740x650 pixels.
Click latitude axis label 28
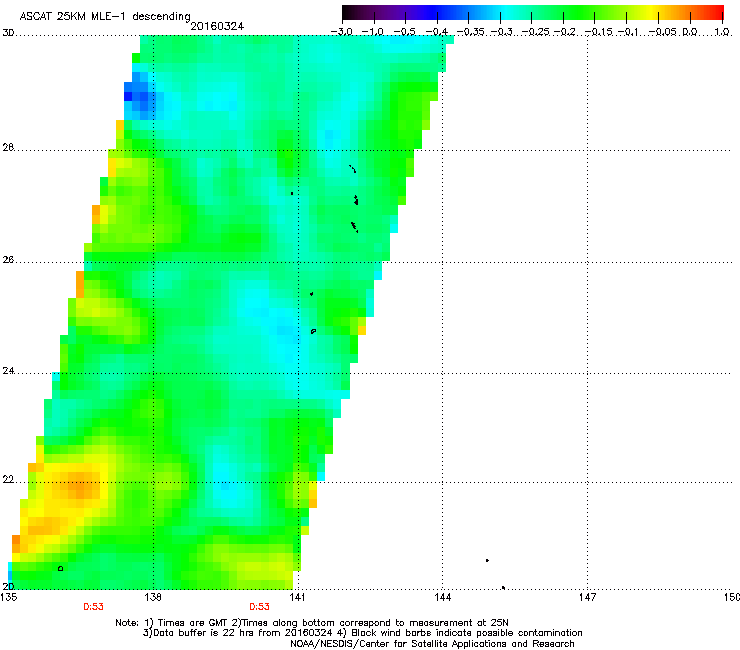[8, 147]
